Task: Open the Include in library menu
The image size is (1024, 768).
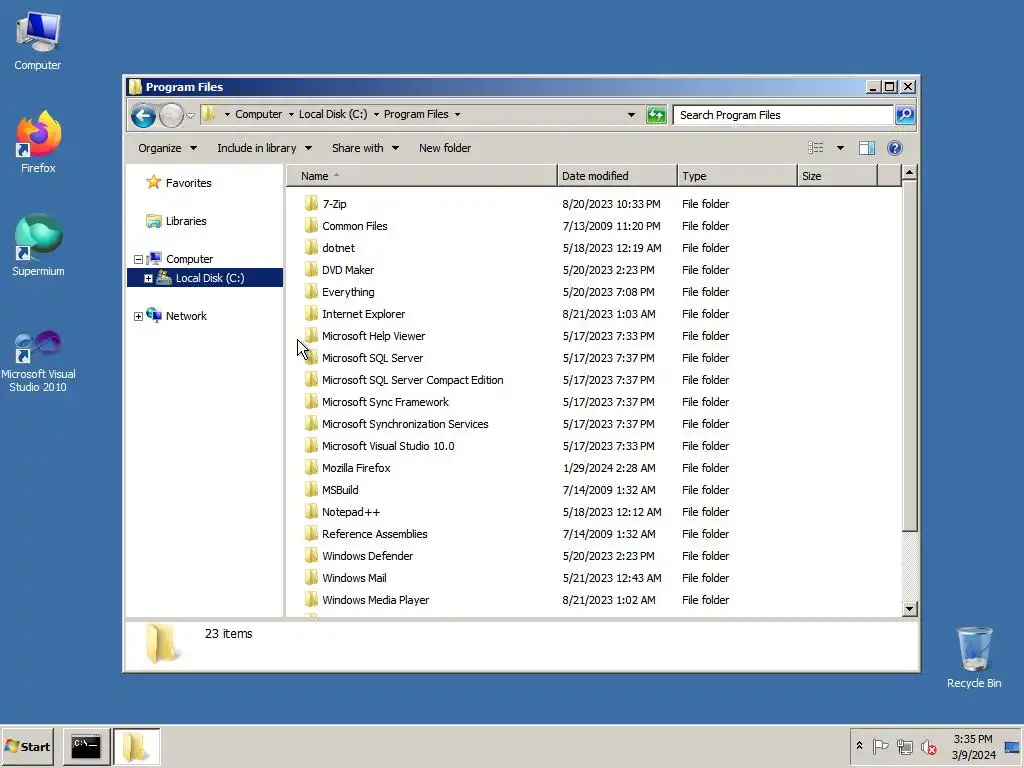Action: 264,148
